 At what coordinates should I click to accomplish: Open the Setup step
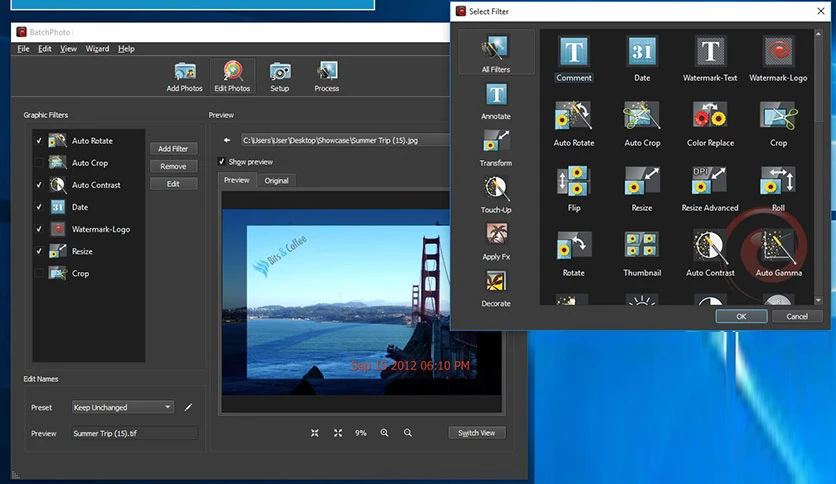279,77
